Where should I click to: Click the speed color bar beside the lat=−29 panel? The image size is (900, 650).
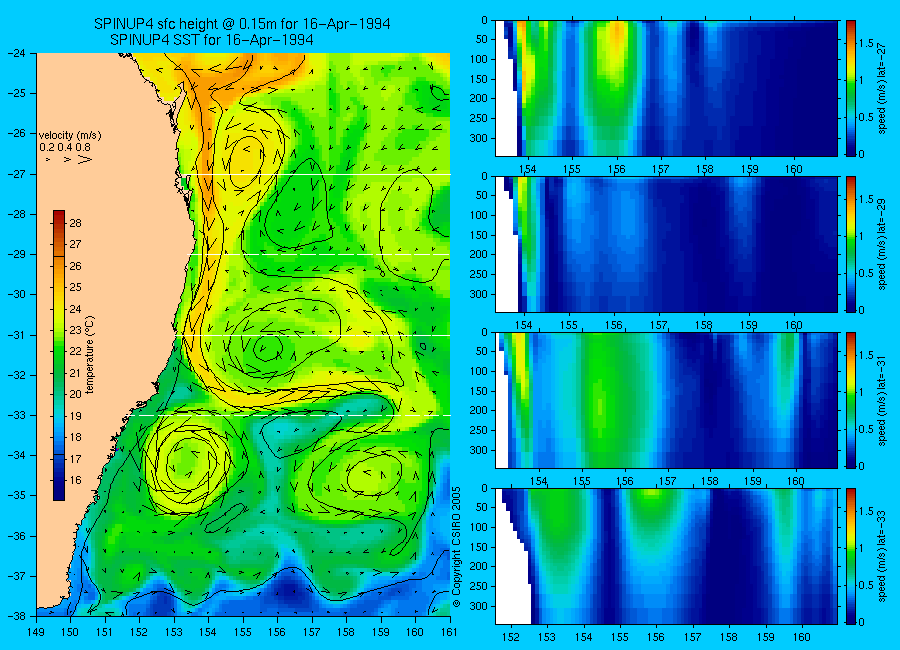click(x=850, y=244)
